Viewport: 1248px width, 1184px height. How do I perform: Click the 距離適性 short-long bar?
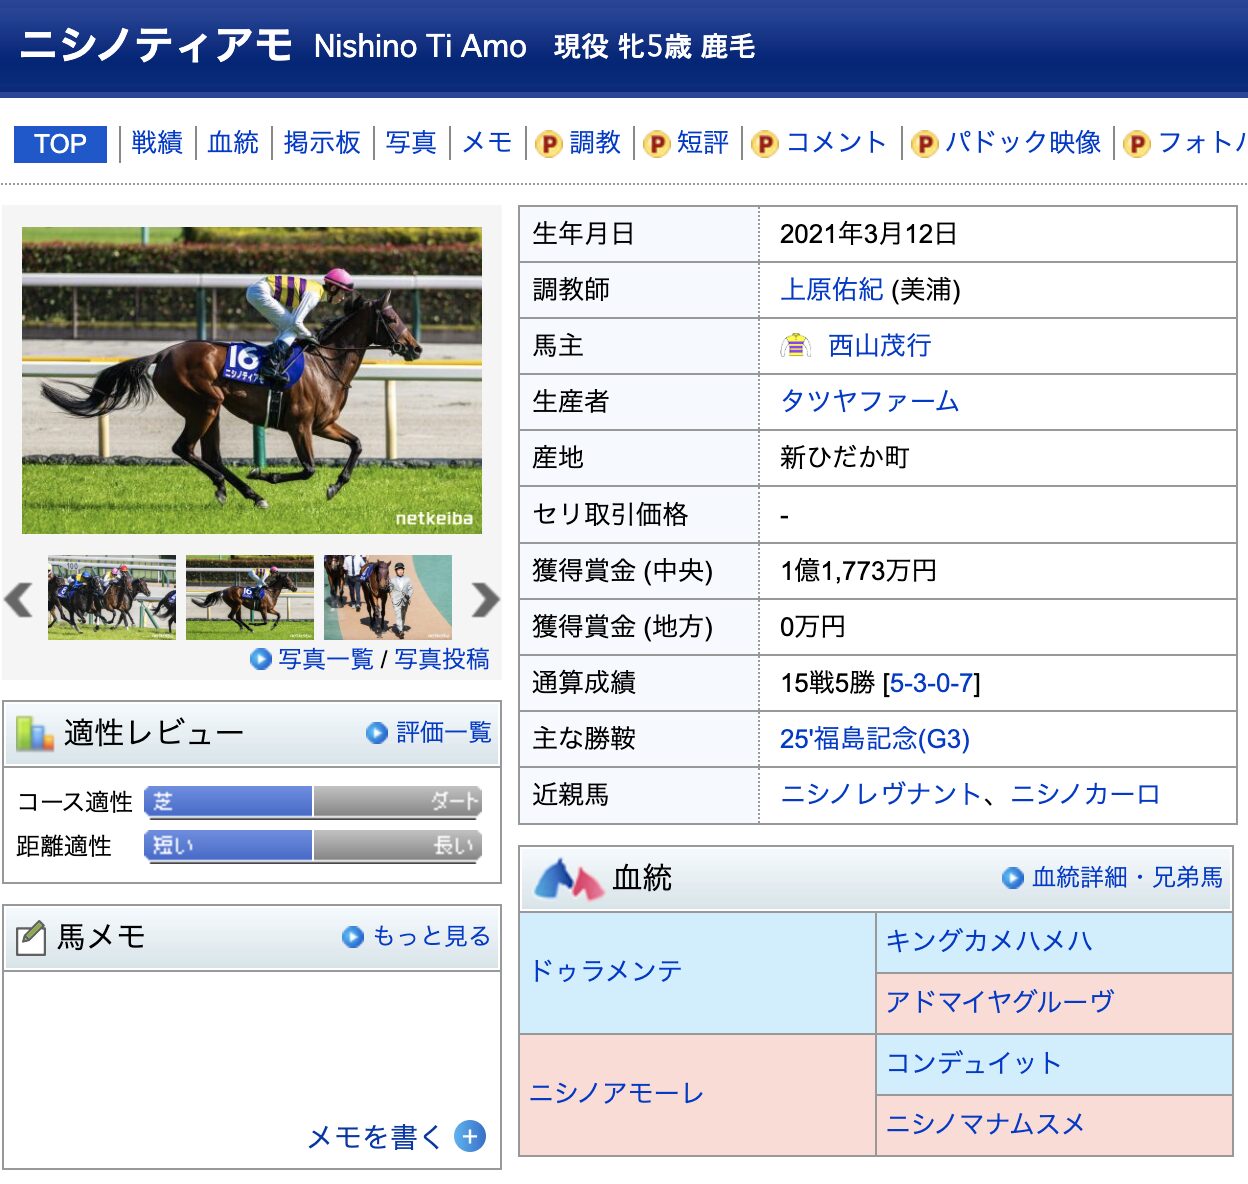314,846
